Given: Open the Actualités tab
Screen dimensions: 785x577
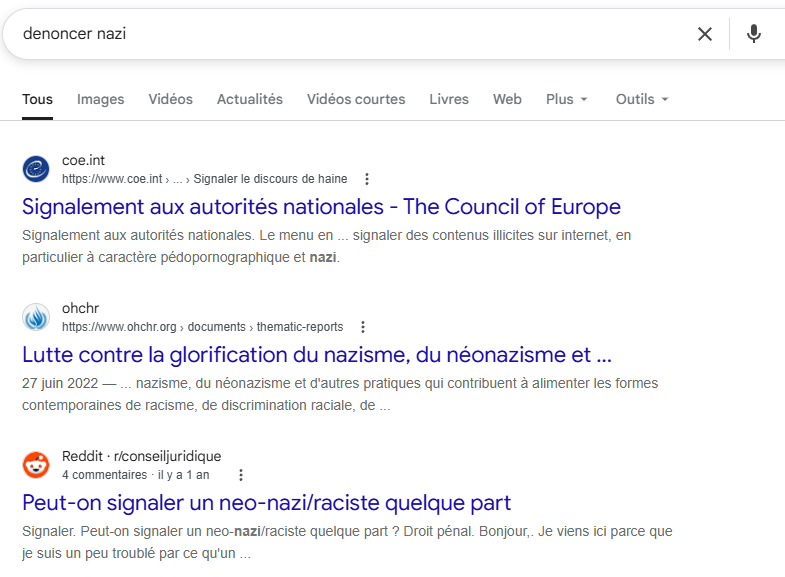Looking at the screenshot, I should tap(249, 99).
